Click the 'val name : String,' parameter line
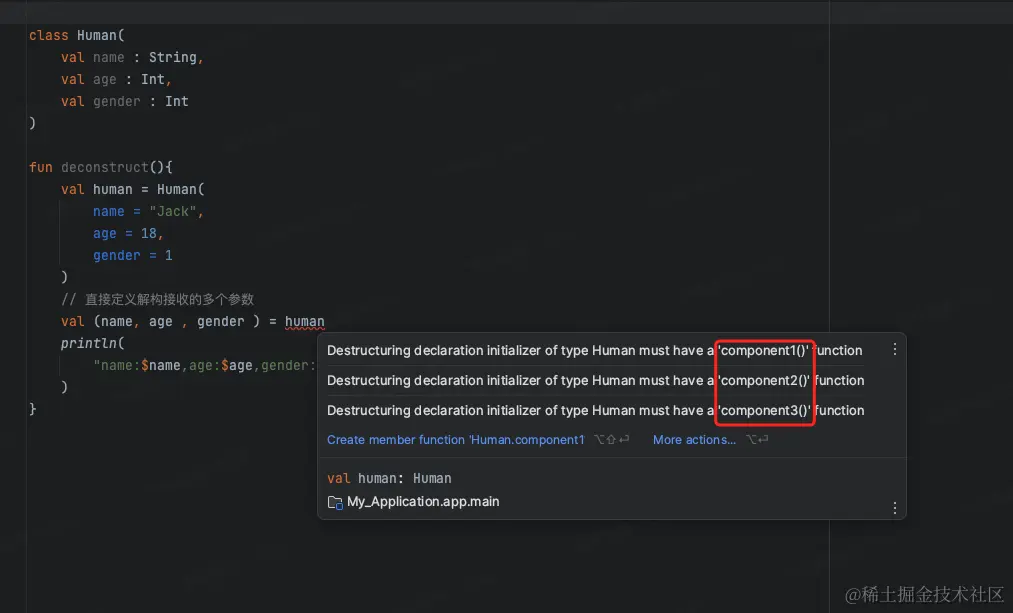The image size is (1013, 613). [x=132, y=57]
